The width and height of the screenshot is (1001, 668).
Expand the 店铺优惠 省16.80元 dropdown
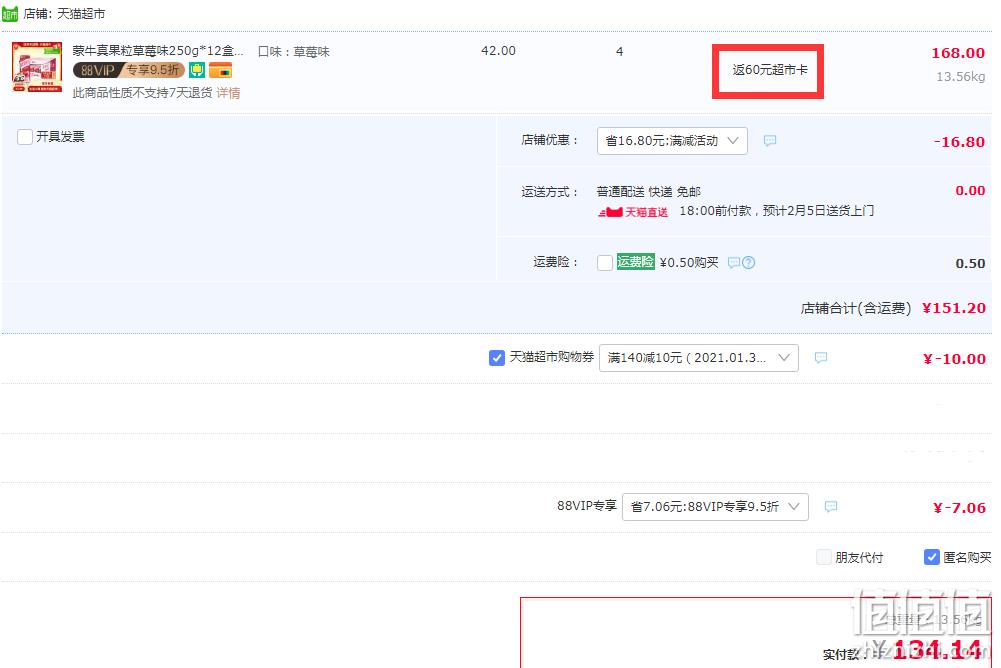click(672, 140)
